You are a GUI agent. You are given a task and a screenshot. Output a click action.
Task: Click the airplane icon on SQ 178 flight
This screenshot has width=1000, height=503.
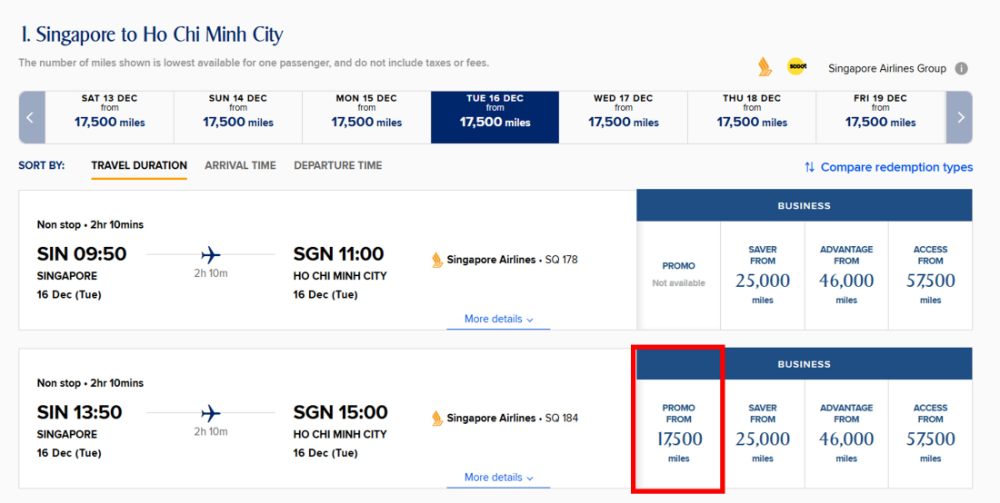pyautogui.click(x=210, y=255)
